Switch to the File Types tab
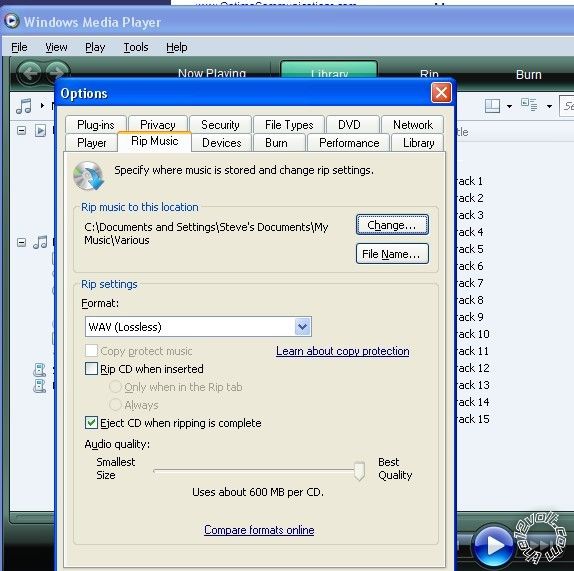574x571 pixels. tap(289, 125)
